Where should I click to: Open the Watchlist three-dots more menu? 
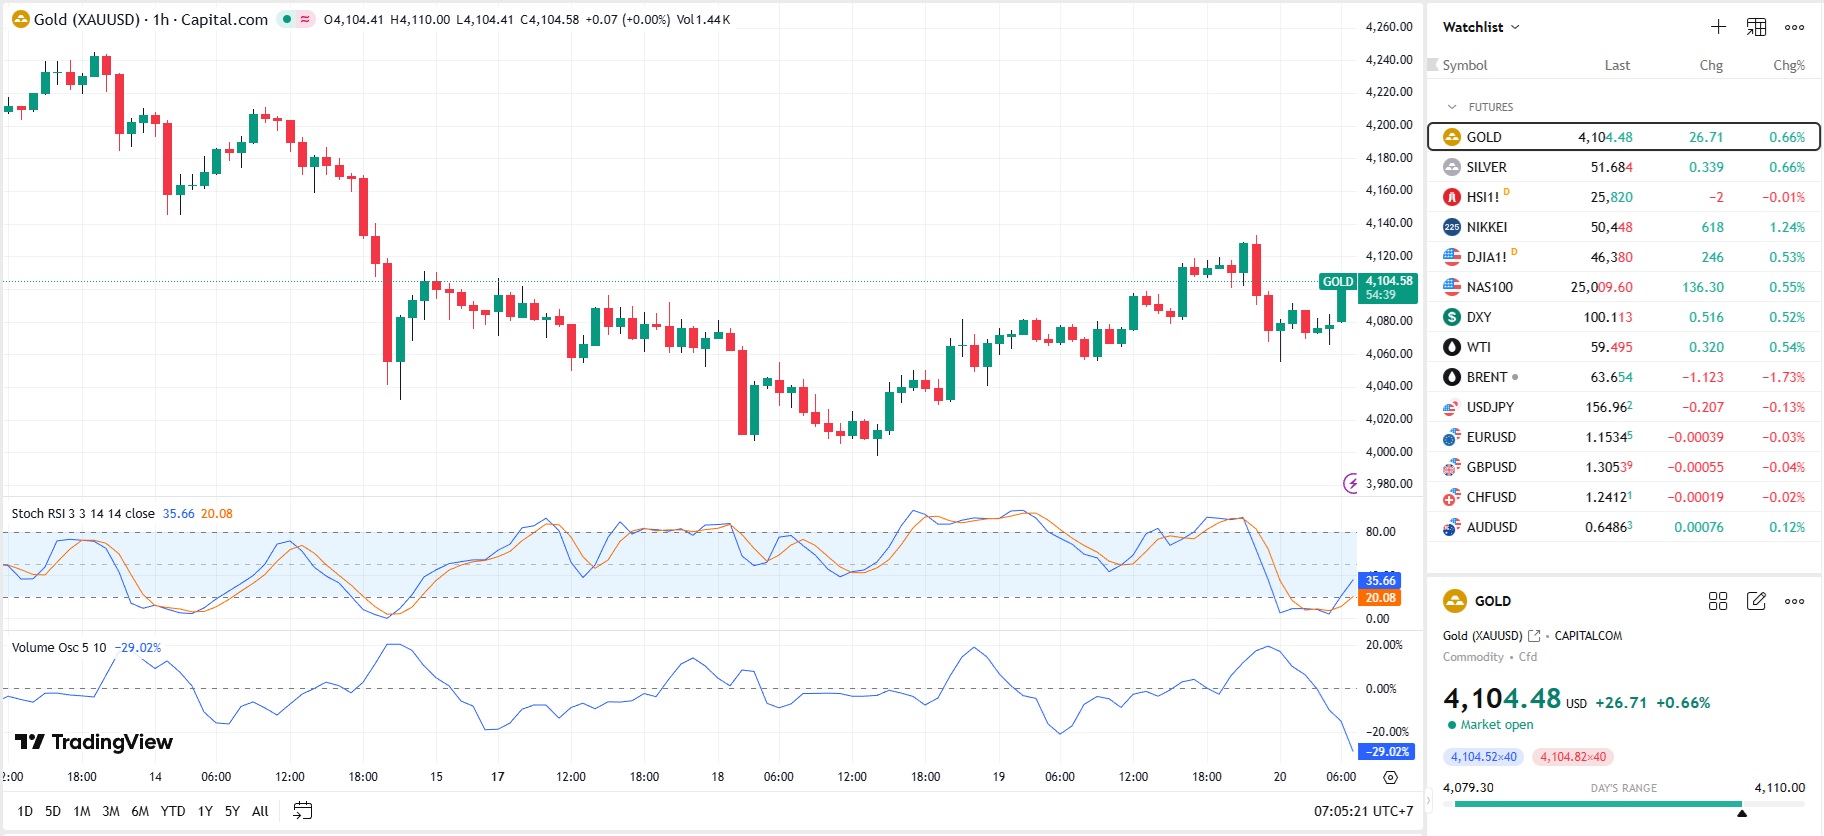coord(1794,27)
